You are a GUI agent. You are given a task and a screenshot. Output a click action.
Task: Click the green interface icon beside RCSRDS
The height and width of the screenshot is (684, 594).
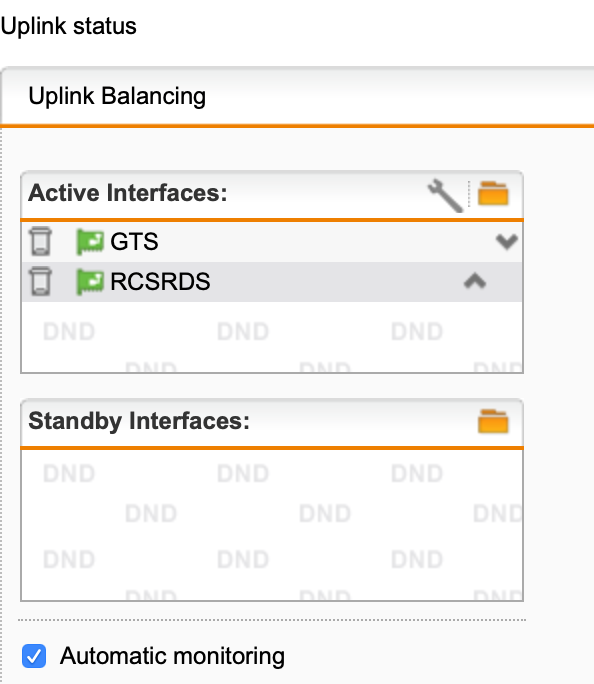point(90,281)
